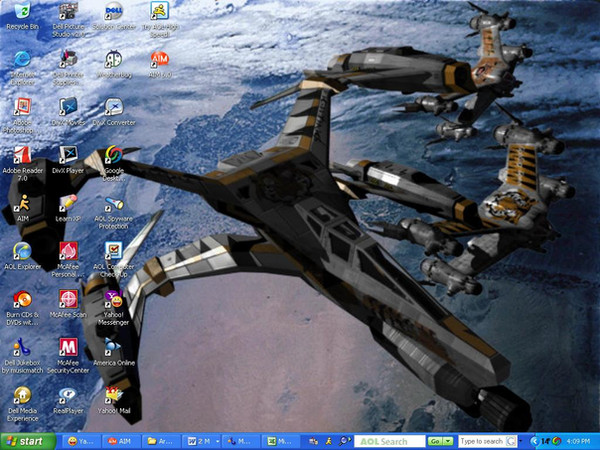Select the WeatherBug desktop icon

(x=114, y=60)
